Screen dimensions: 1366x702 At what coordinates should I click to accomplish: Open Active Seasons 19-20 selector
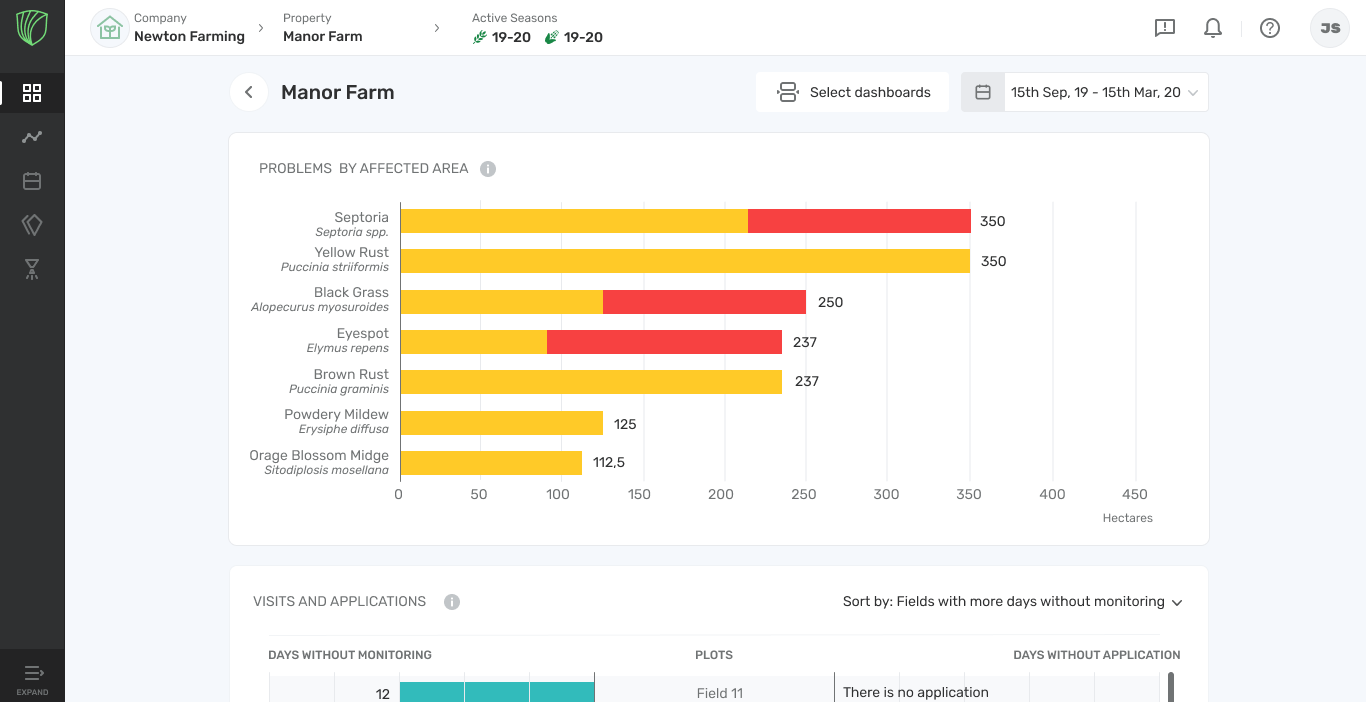537,28
